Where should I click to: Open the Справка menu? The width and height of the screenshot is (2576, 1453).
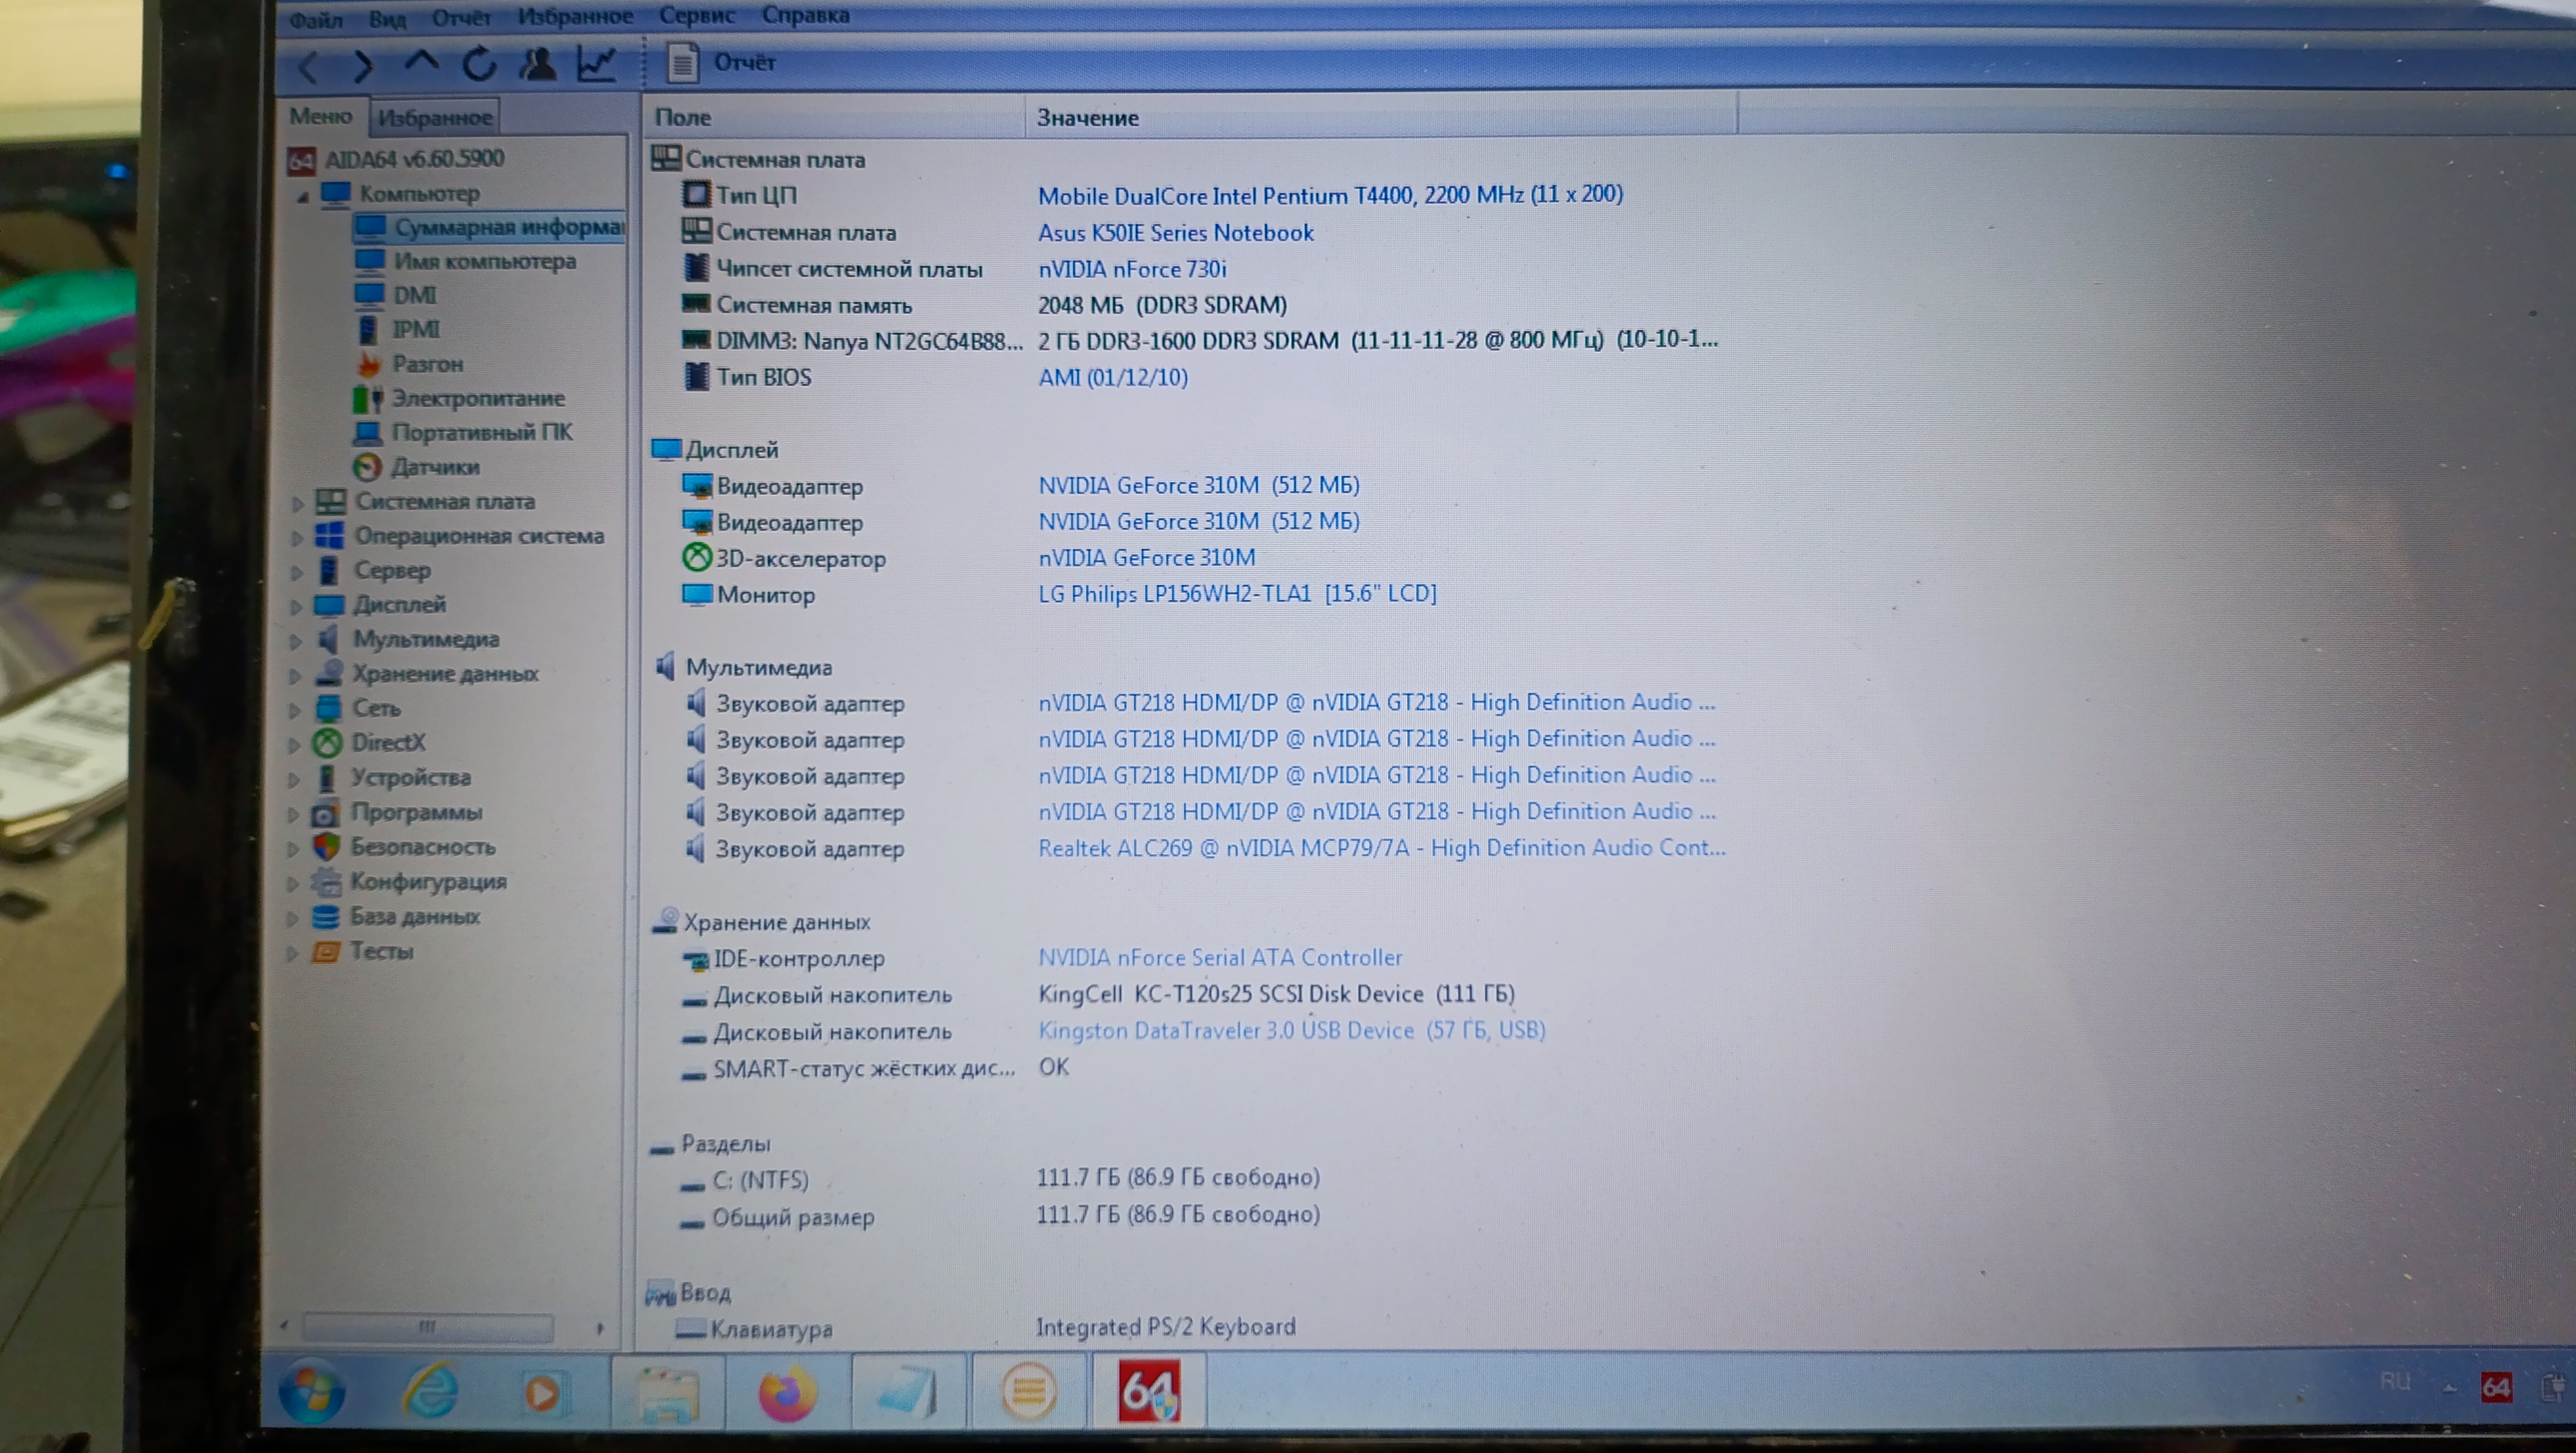point(806,15)
